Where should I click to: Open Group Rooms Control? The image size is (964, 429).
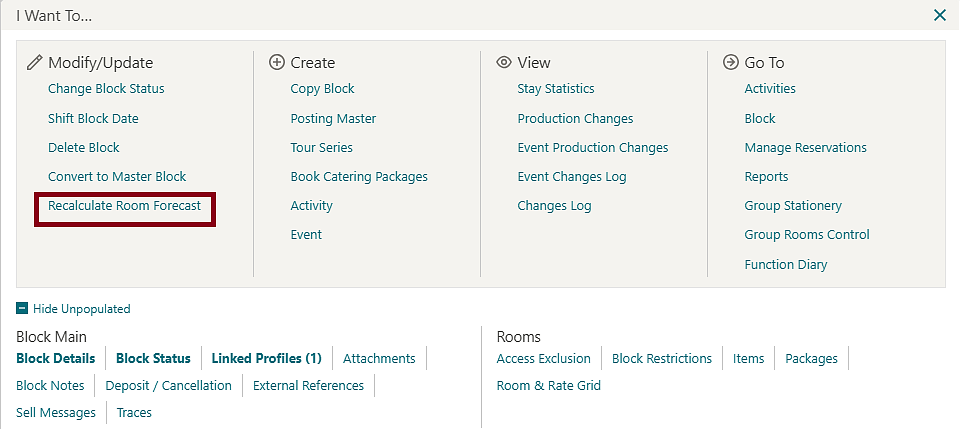[807, 235]
